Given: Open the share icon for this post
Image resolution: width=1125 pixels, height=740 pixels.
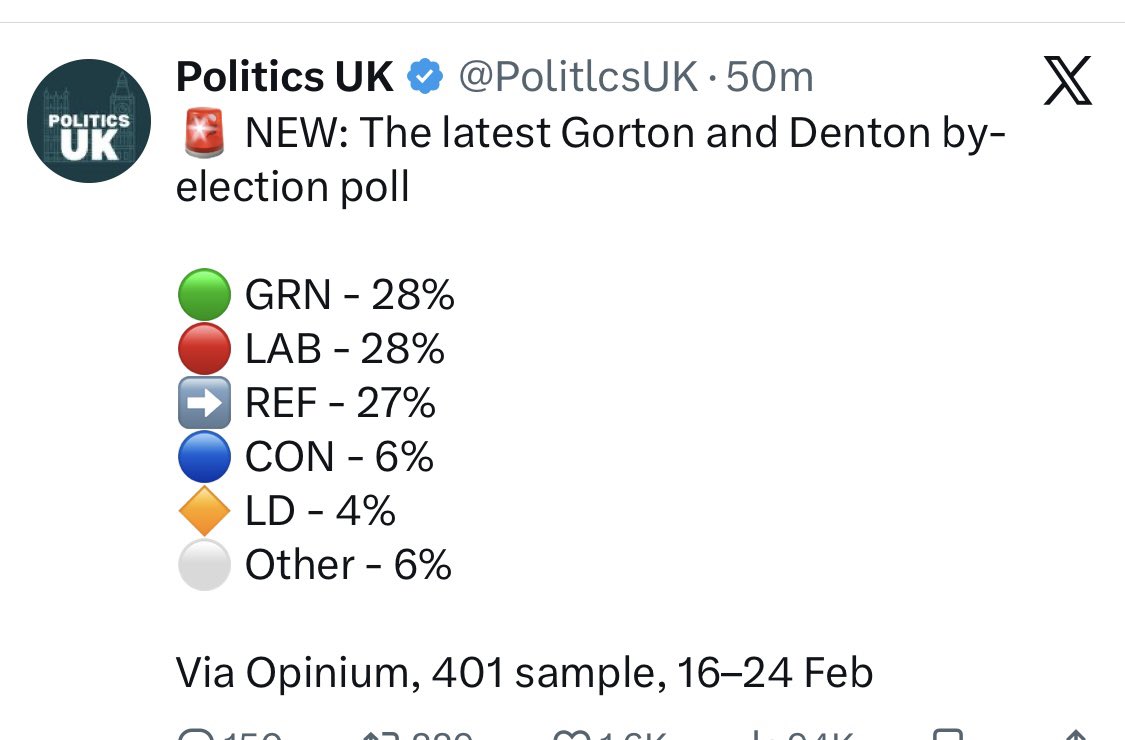Looking at the screenshot, I should click(1078, 735).
